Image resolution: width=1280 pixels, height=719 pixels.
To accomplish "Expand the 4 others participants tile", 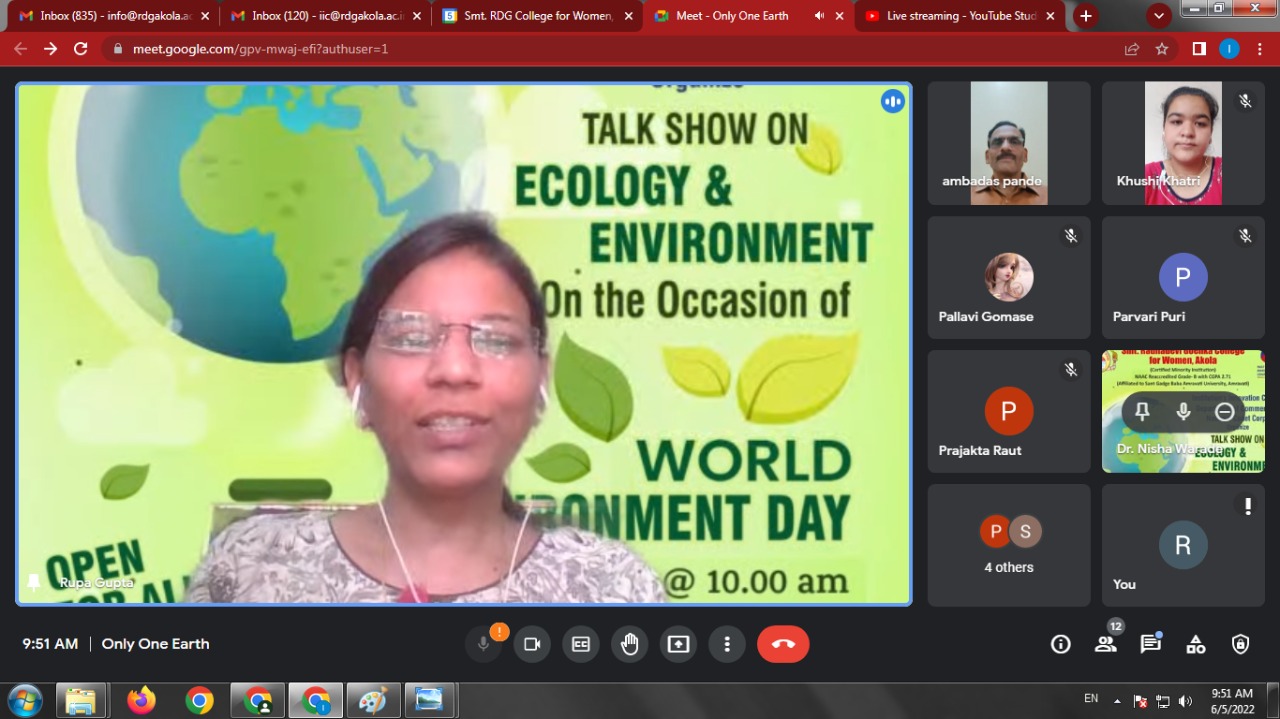I will pyautogui.click(x=1009, y=545).
